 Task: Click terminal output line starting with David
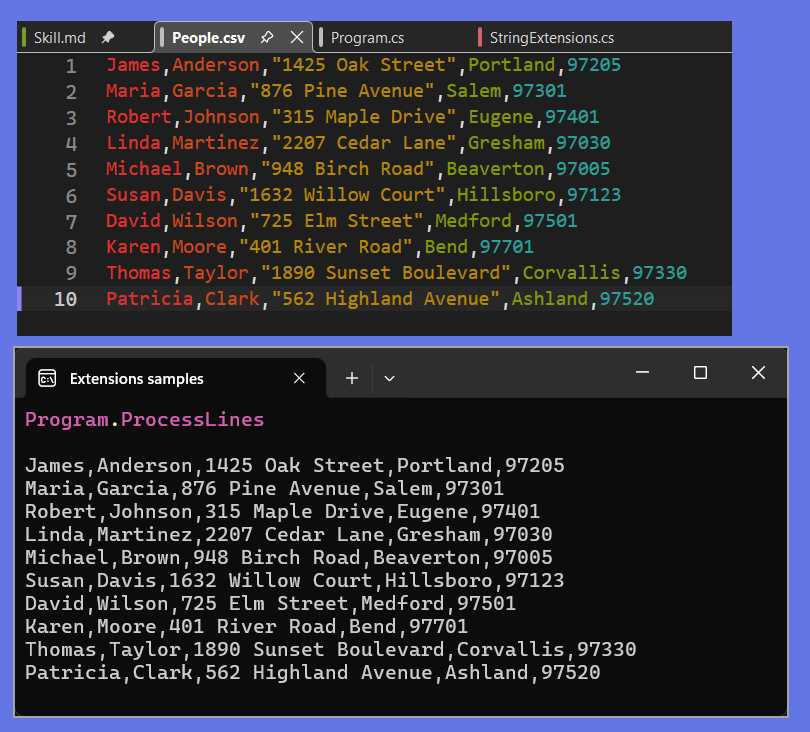pos(271,603)
